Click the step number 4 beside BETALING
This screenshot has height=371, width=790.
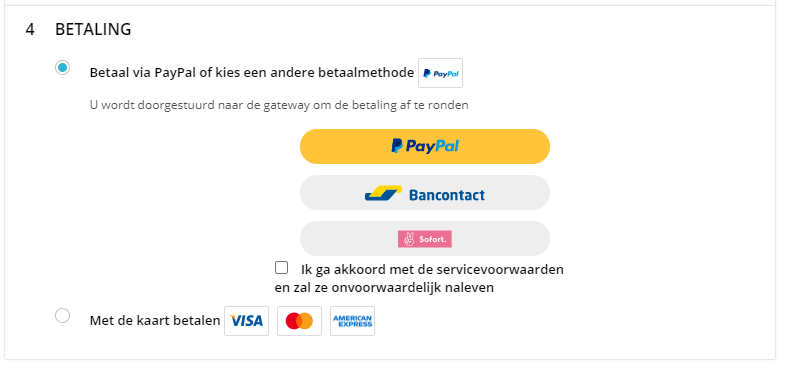point(30,29)
